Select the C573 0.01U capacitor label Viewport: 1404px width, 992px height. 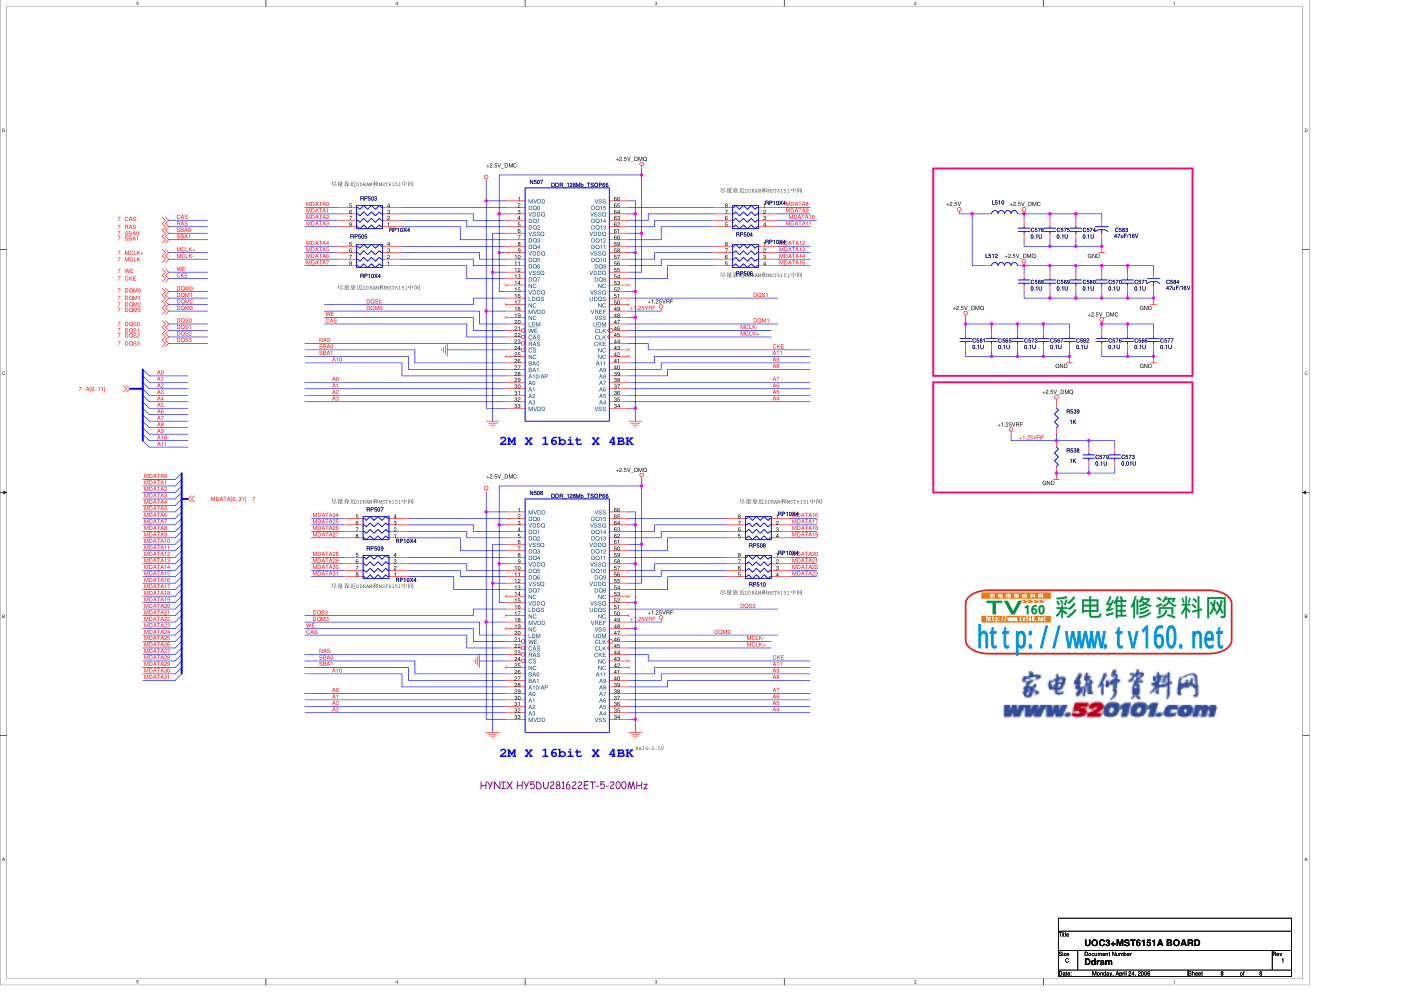(1128, 460)
